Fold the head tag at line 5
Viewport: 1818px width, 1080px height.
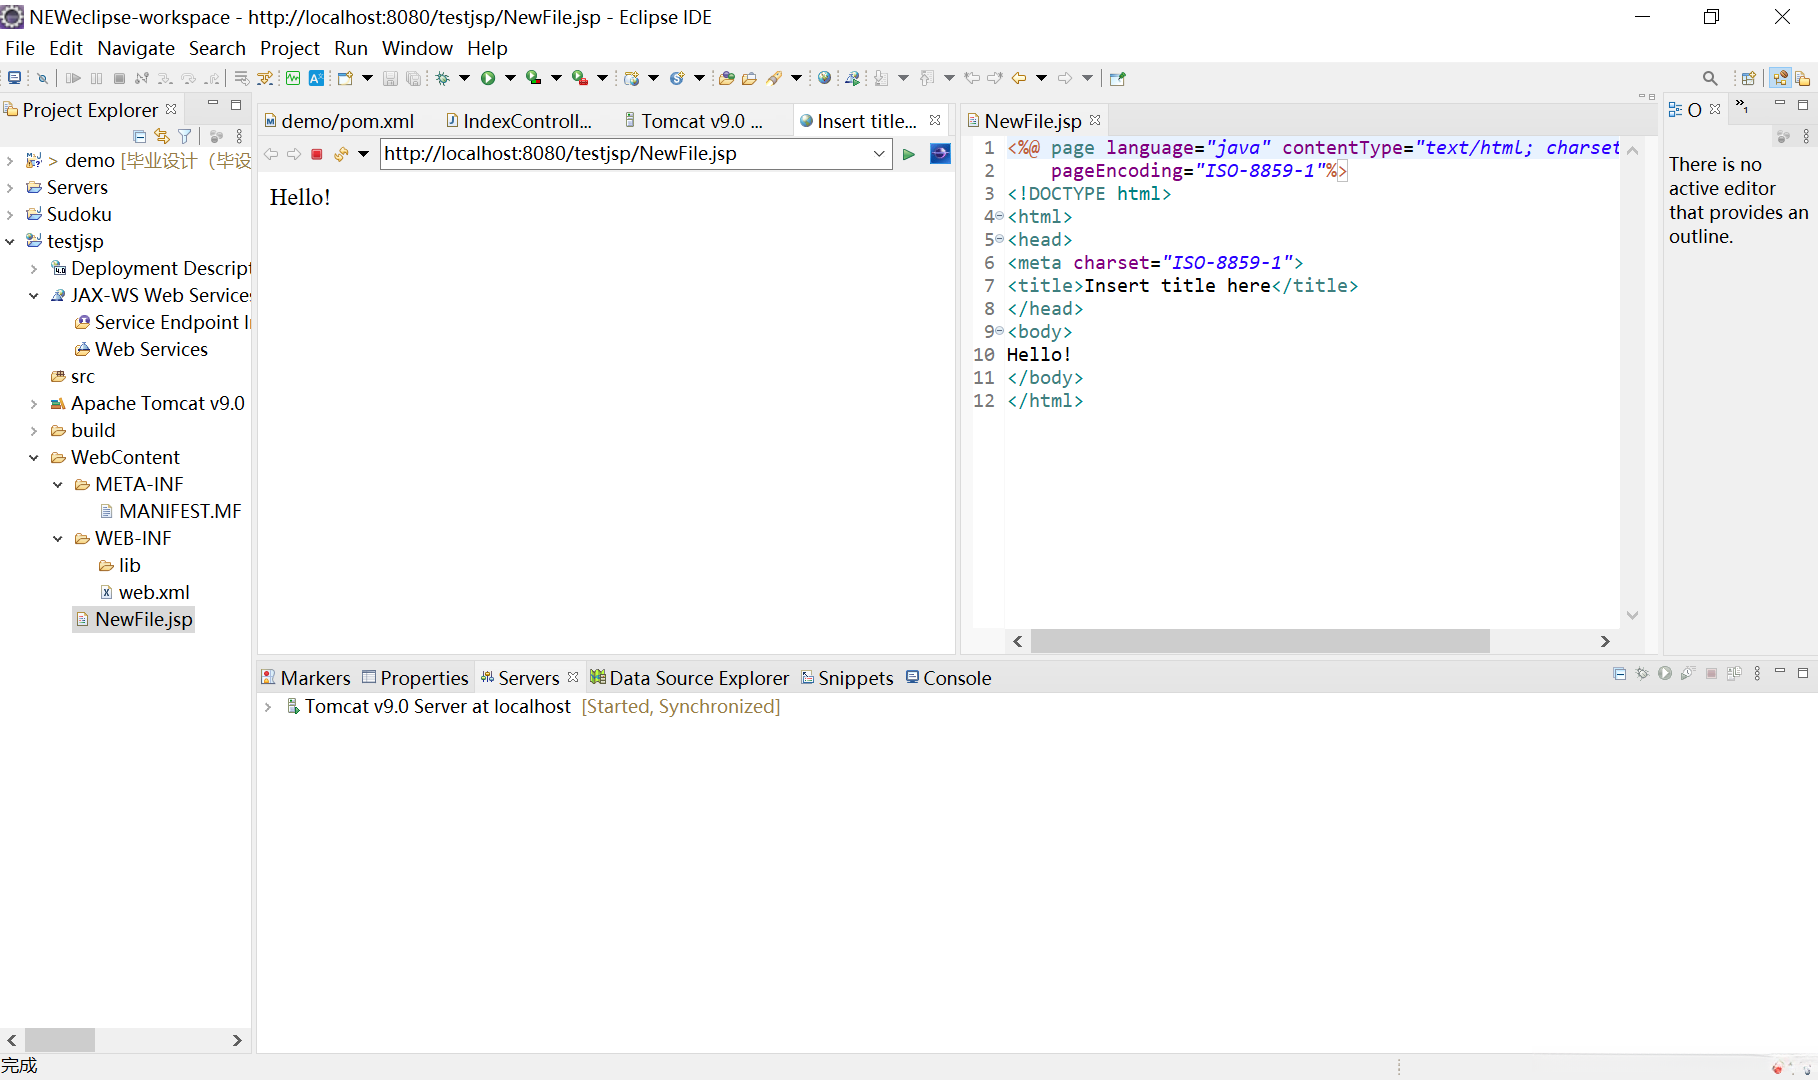tap(1000, 240)
